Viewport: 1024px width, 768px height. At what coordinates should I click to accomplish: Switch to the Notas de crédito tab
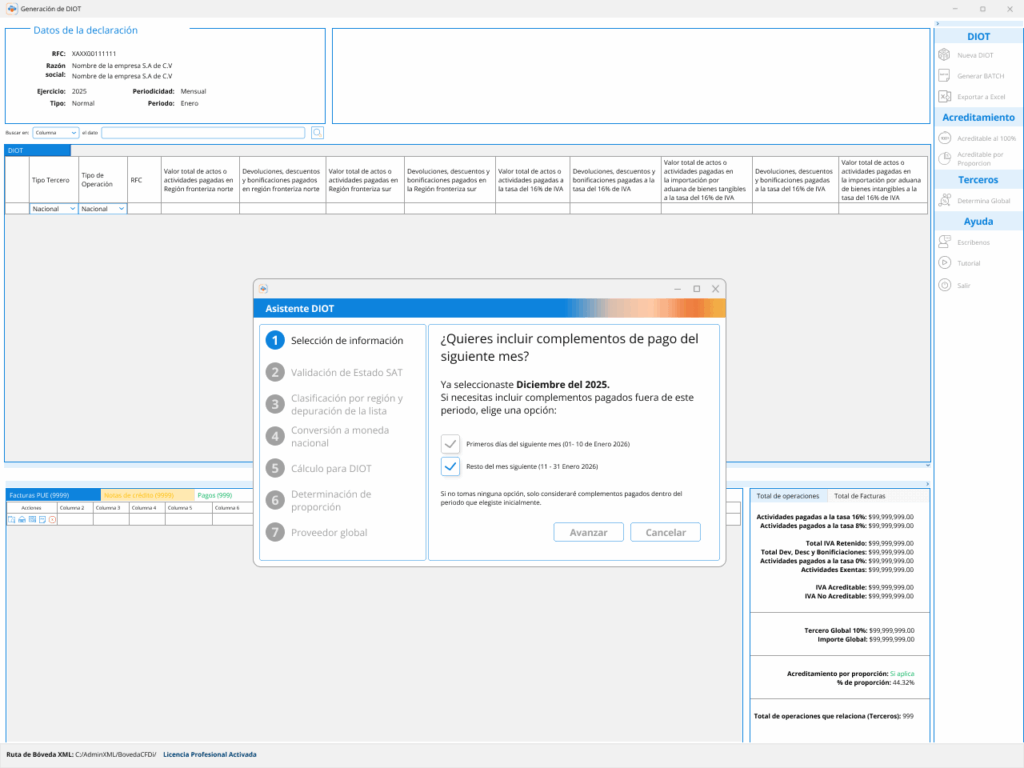click(x=147, y=495)
